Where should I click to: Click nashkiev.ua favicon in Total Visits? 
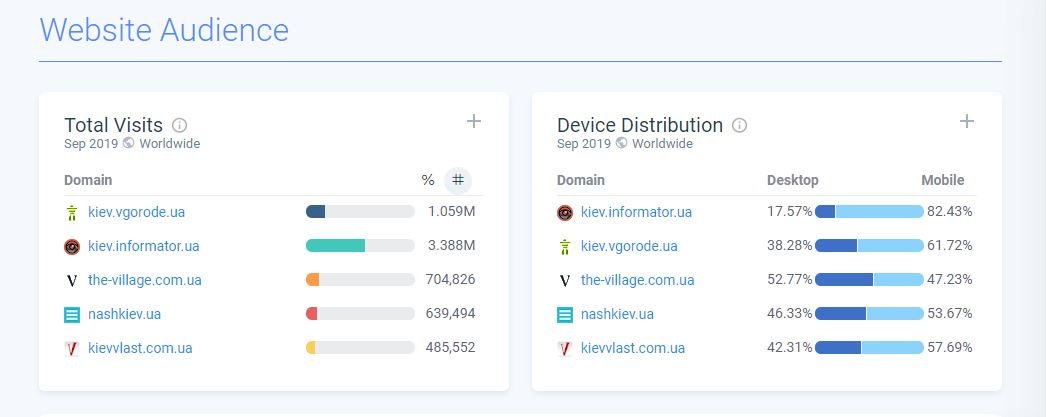[72, 314]
